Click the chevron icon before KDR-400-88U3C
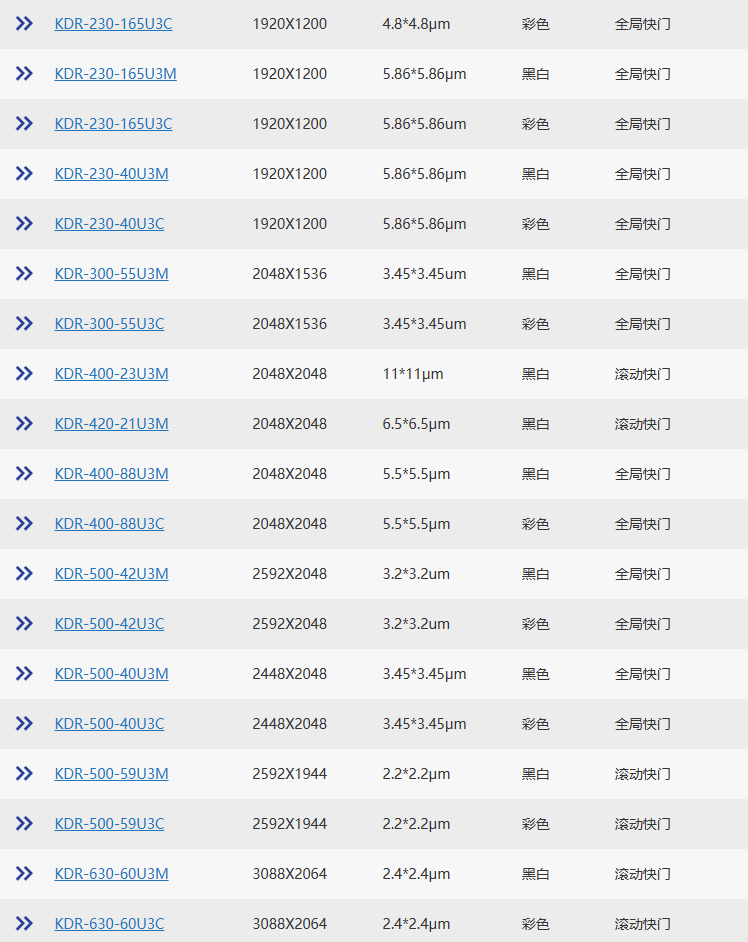748x942 pixels. coord(24,524)
